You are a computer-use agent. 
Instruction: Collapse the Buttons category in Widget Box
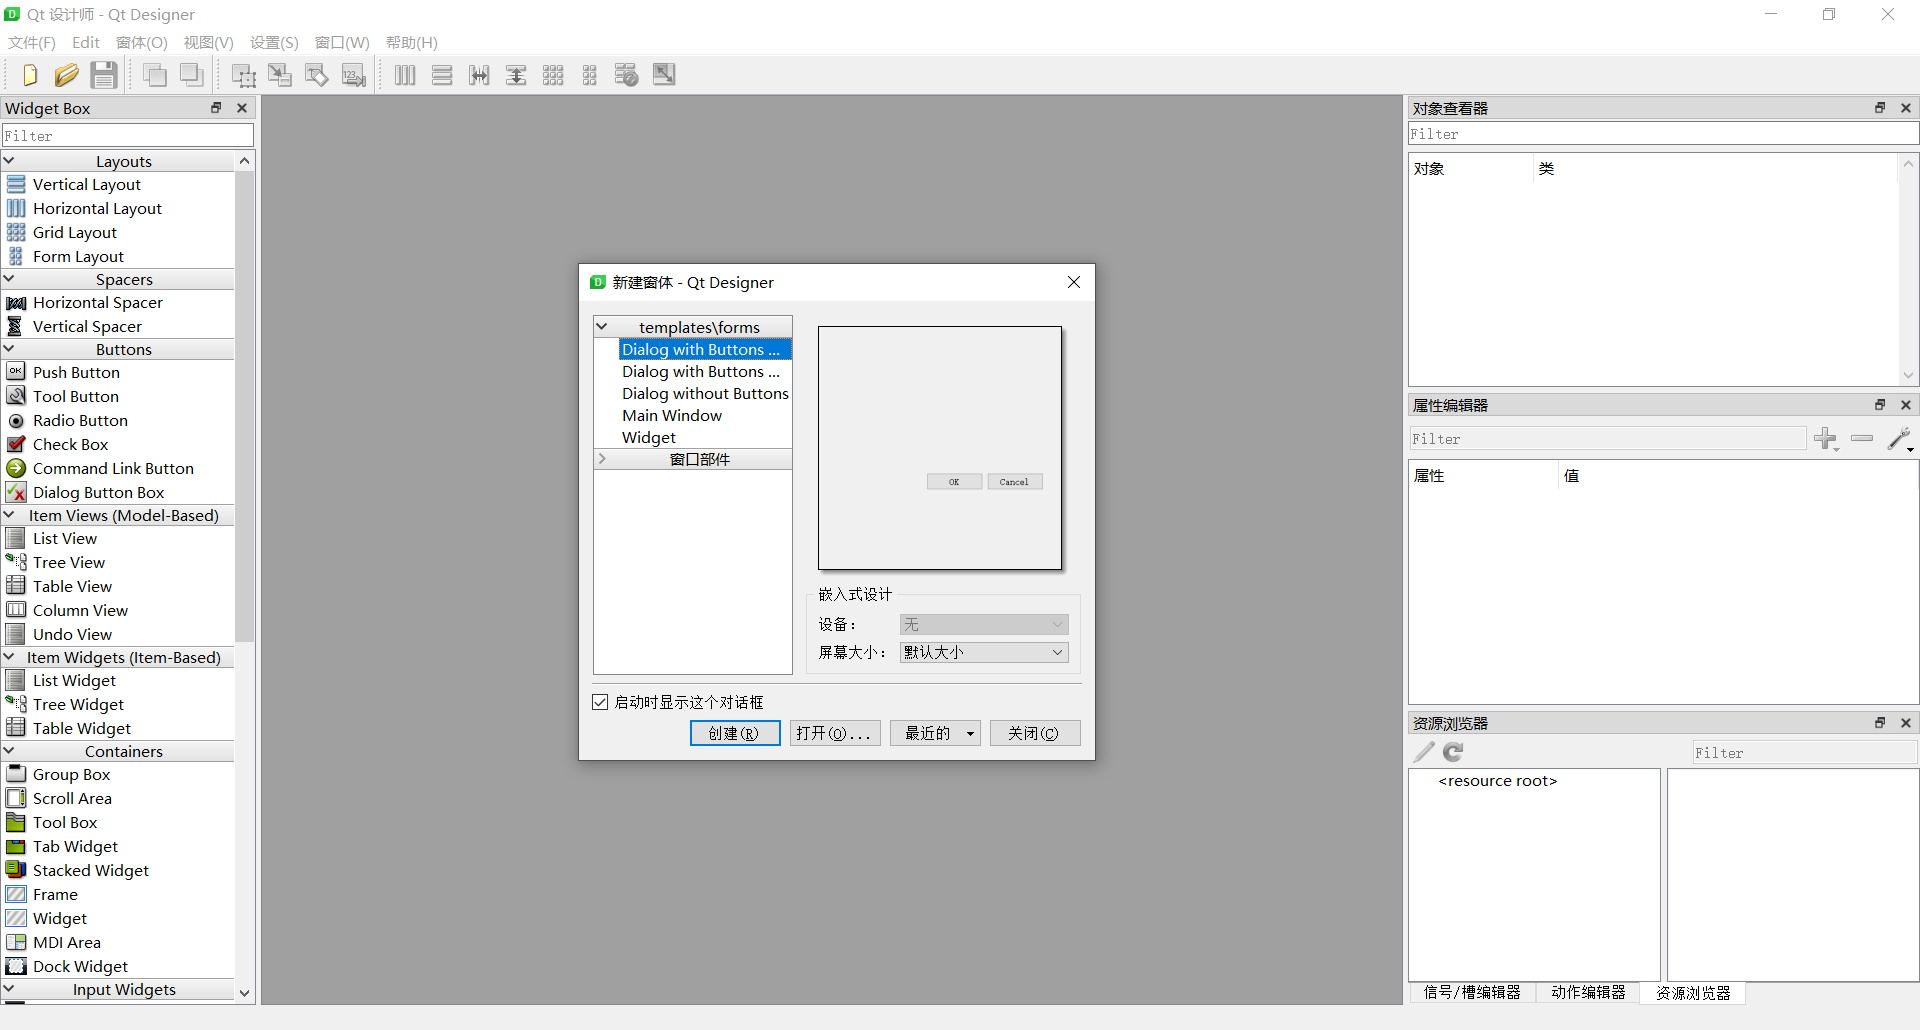pos(9,349)
